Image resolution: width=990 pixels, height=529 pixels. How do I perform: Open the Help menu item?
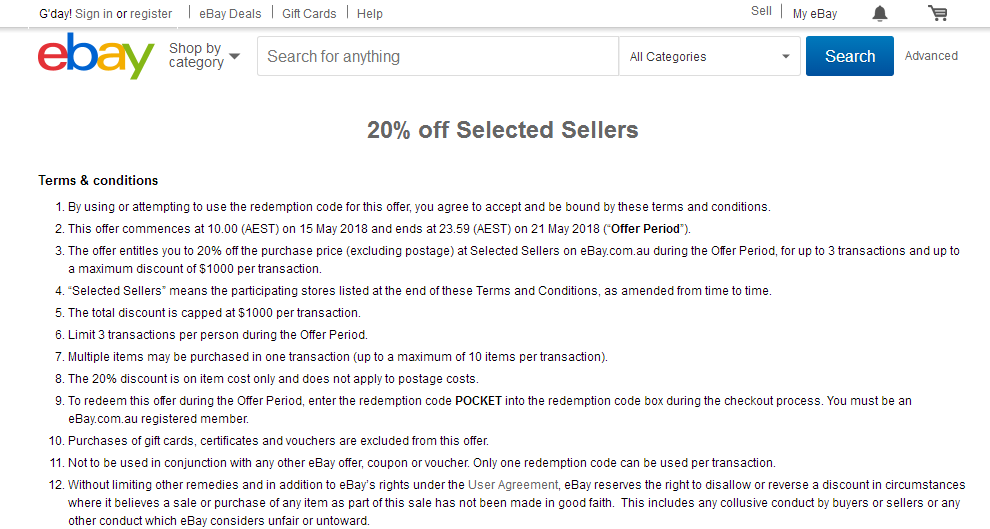pos(369,13)
